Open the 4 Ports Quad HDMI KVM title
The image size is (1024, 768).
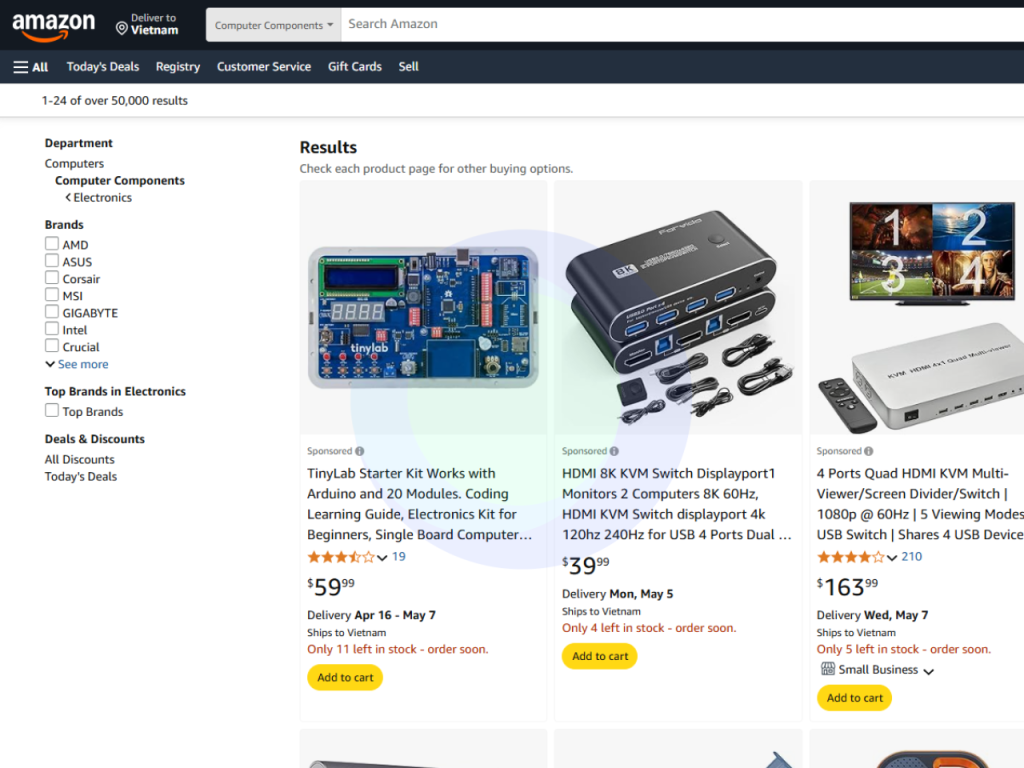click(920, 504)
